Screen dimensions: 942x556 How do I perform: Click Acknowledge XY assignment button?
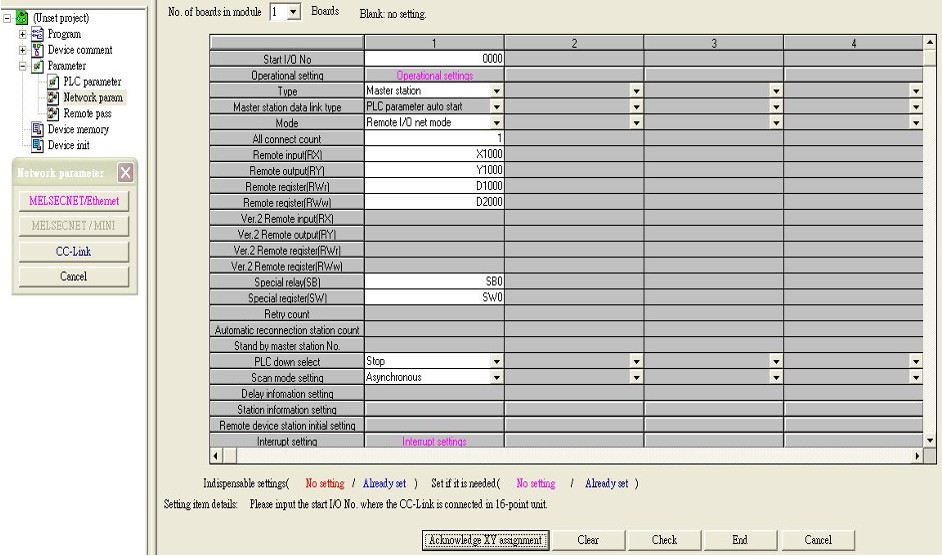point(485,540)
